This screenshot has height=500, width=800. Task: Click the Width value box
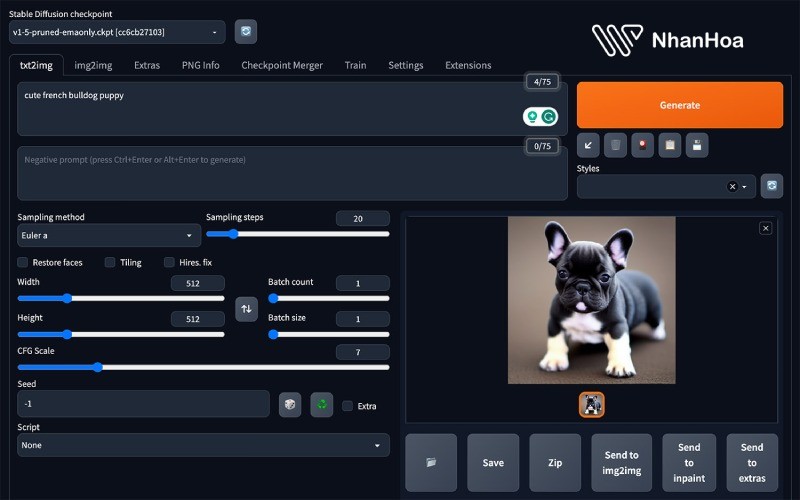[x=198, y=283]
